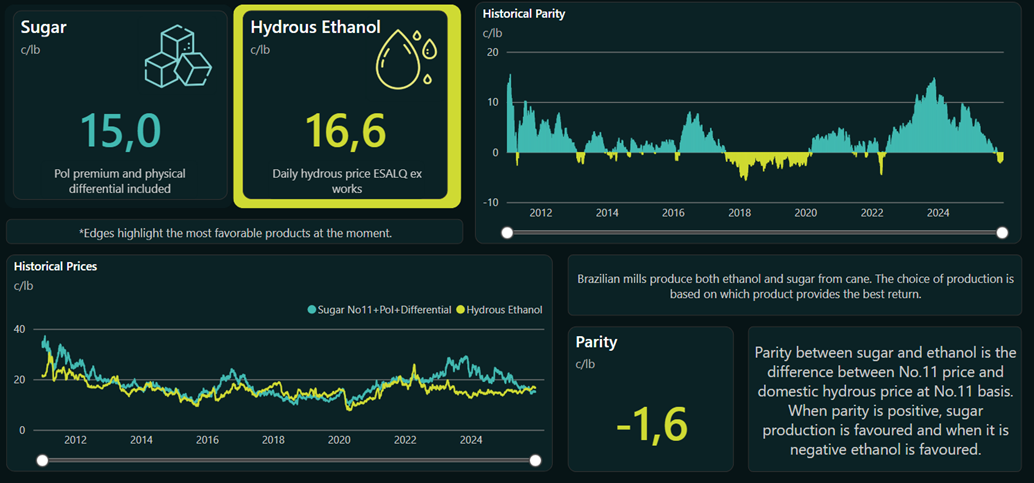Click the teal Sugar legend marker
Screen dimensions: 1034x483
pos(312,310)
